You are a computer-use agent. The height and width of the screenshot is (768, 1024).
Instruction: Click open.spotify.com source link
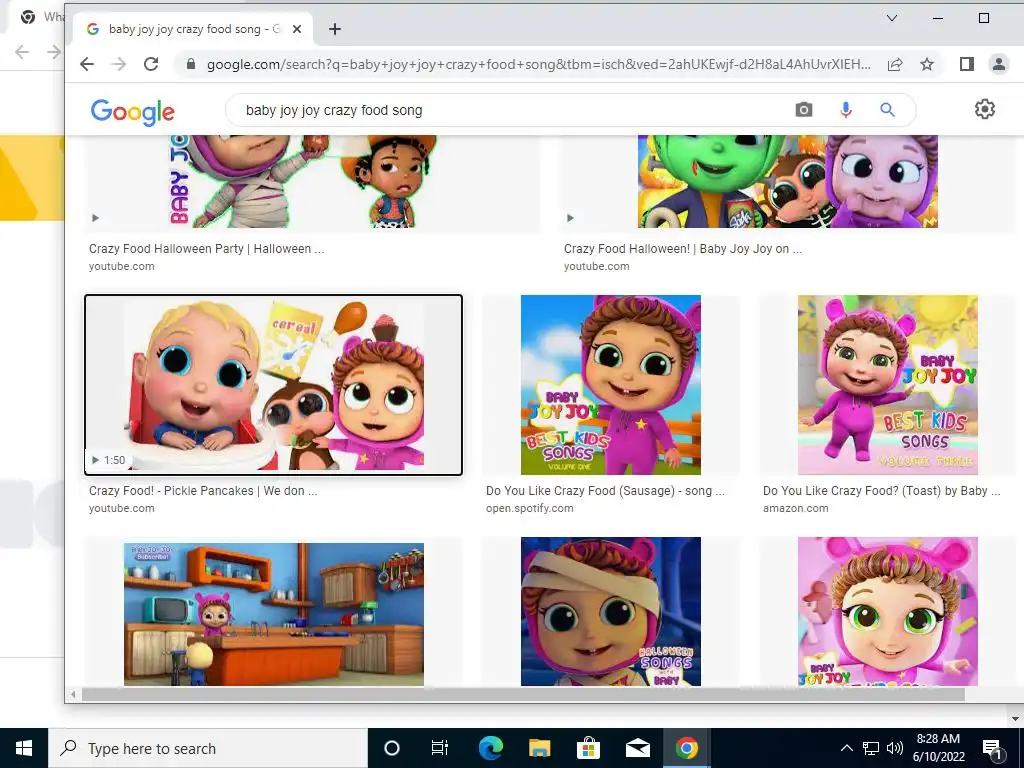point(530,509)
